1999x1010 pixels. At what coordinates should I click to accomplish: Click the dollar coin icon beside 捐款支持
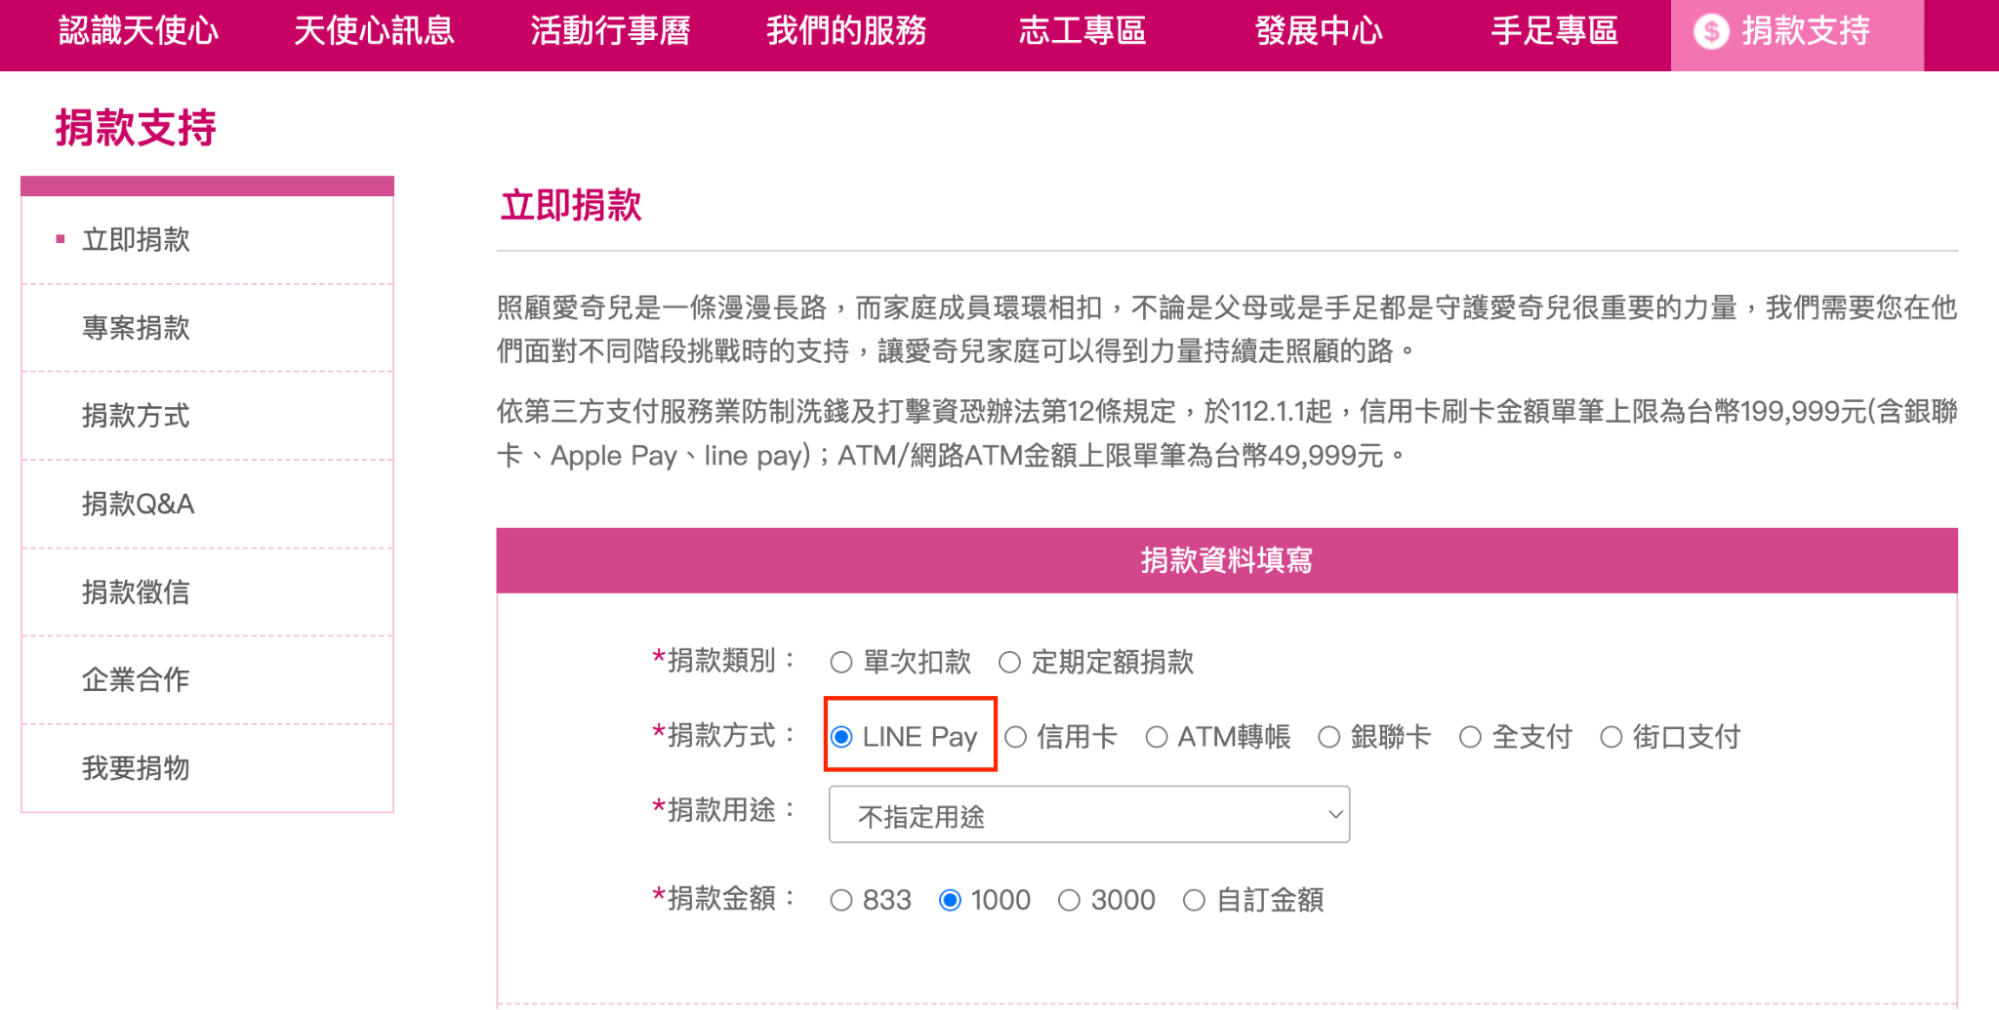tap(1711, 32)
